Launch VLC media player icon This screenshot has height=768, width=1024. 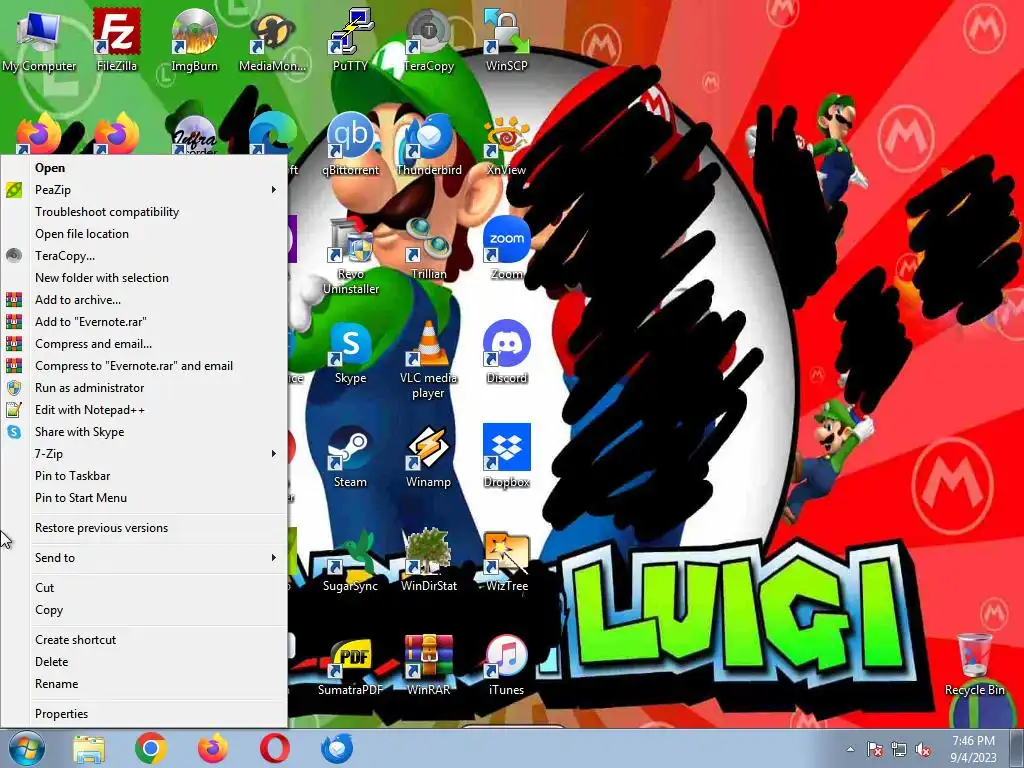pyautogui.click(x=428, y=360)
